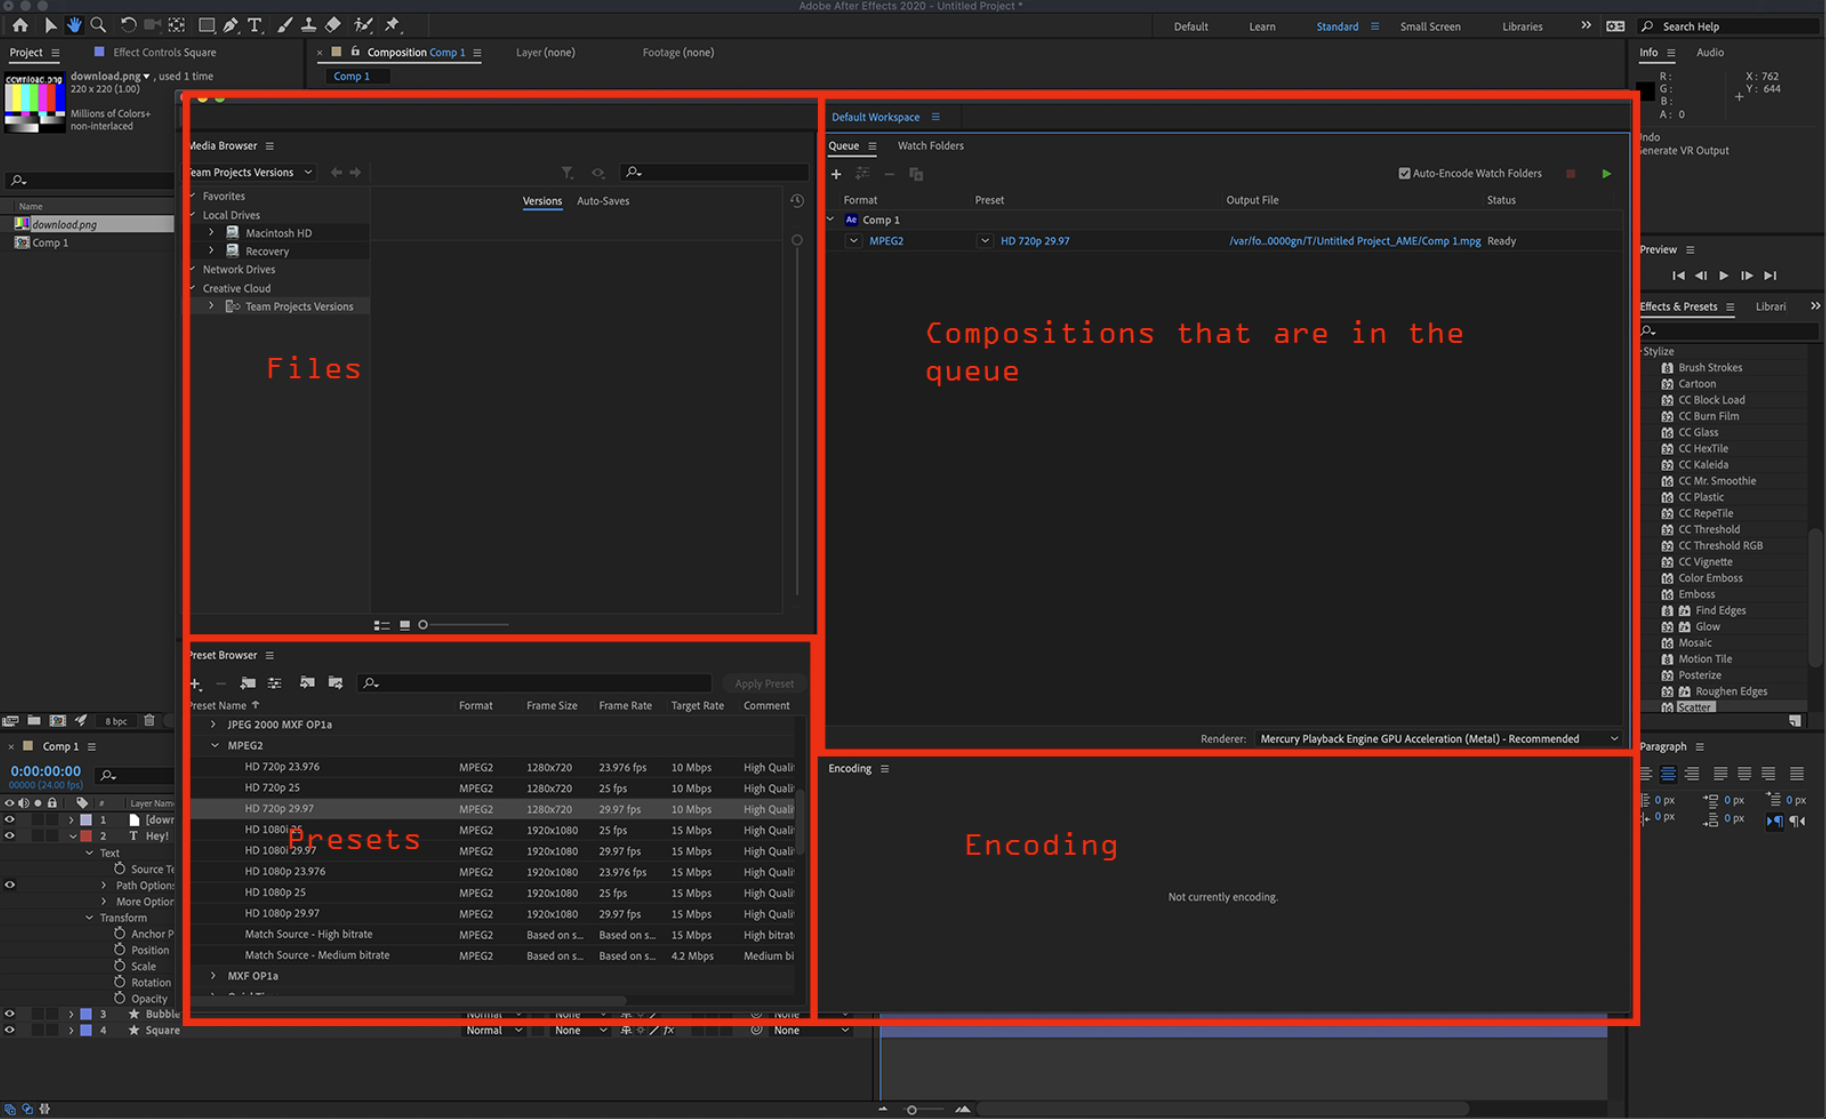1826x1120 pixels.
Task: Jump to the last frame in Preview panel
Action: (1770, 276)
